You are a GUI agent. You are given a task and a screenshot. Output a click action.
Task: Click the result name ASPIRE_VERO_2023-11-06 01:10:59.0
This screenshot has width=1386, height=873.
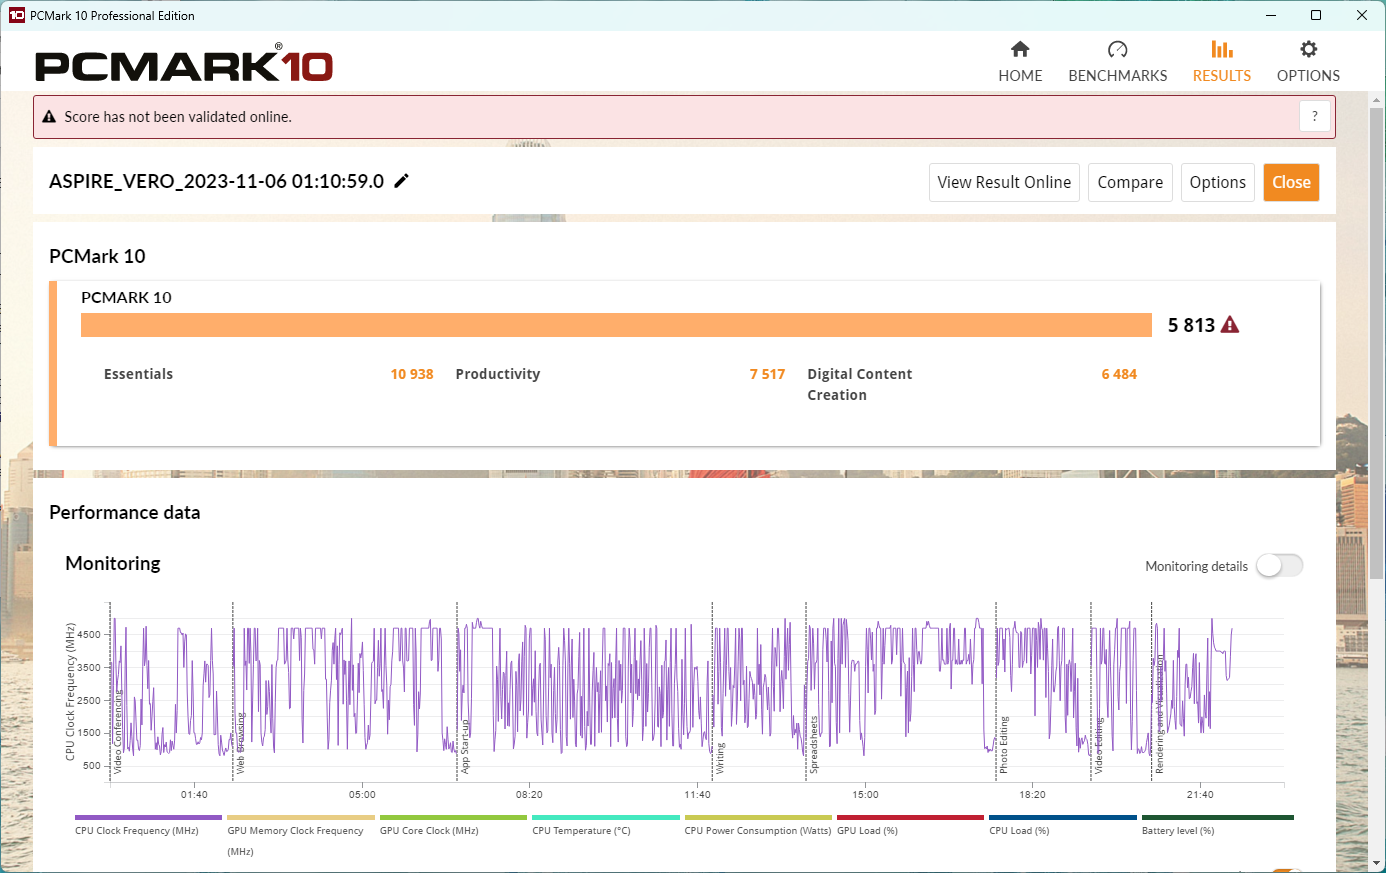point(217,181)
